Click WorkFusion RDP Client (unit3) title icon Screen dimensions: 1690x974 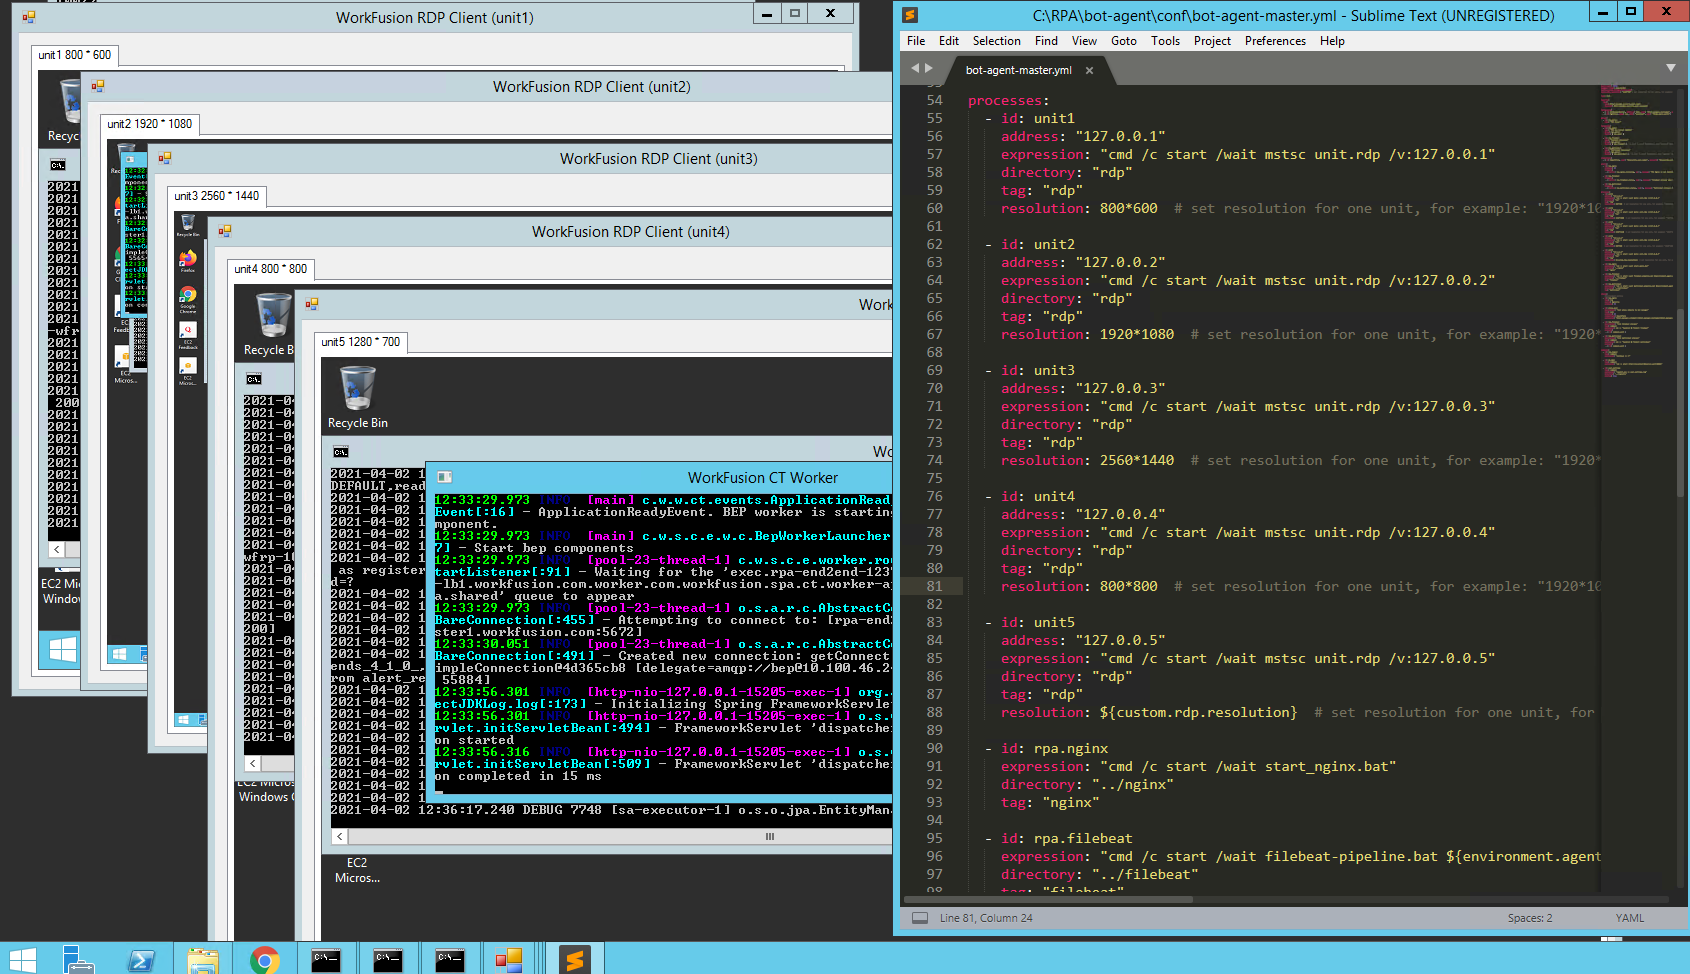pos(165,158)
